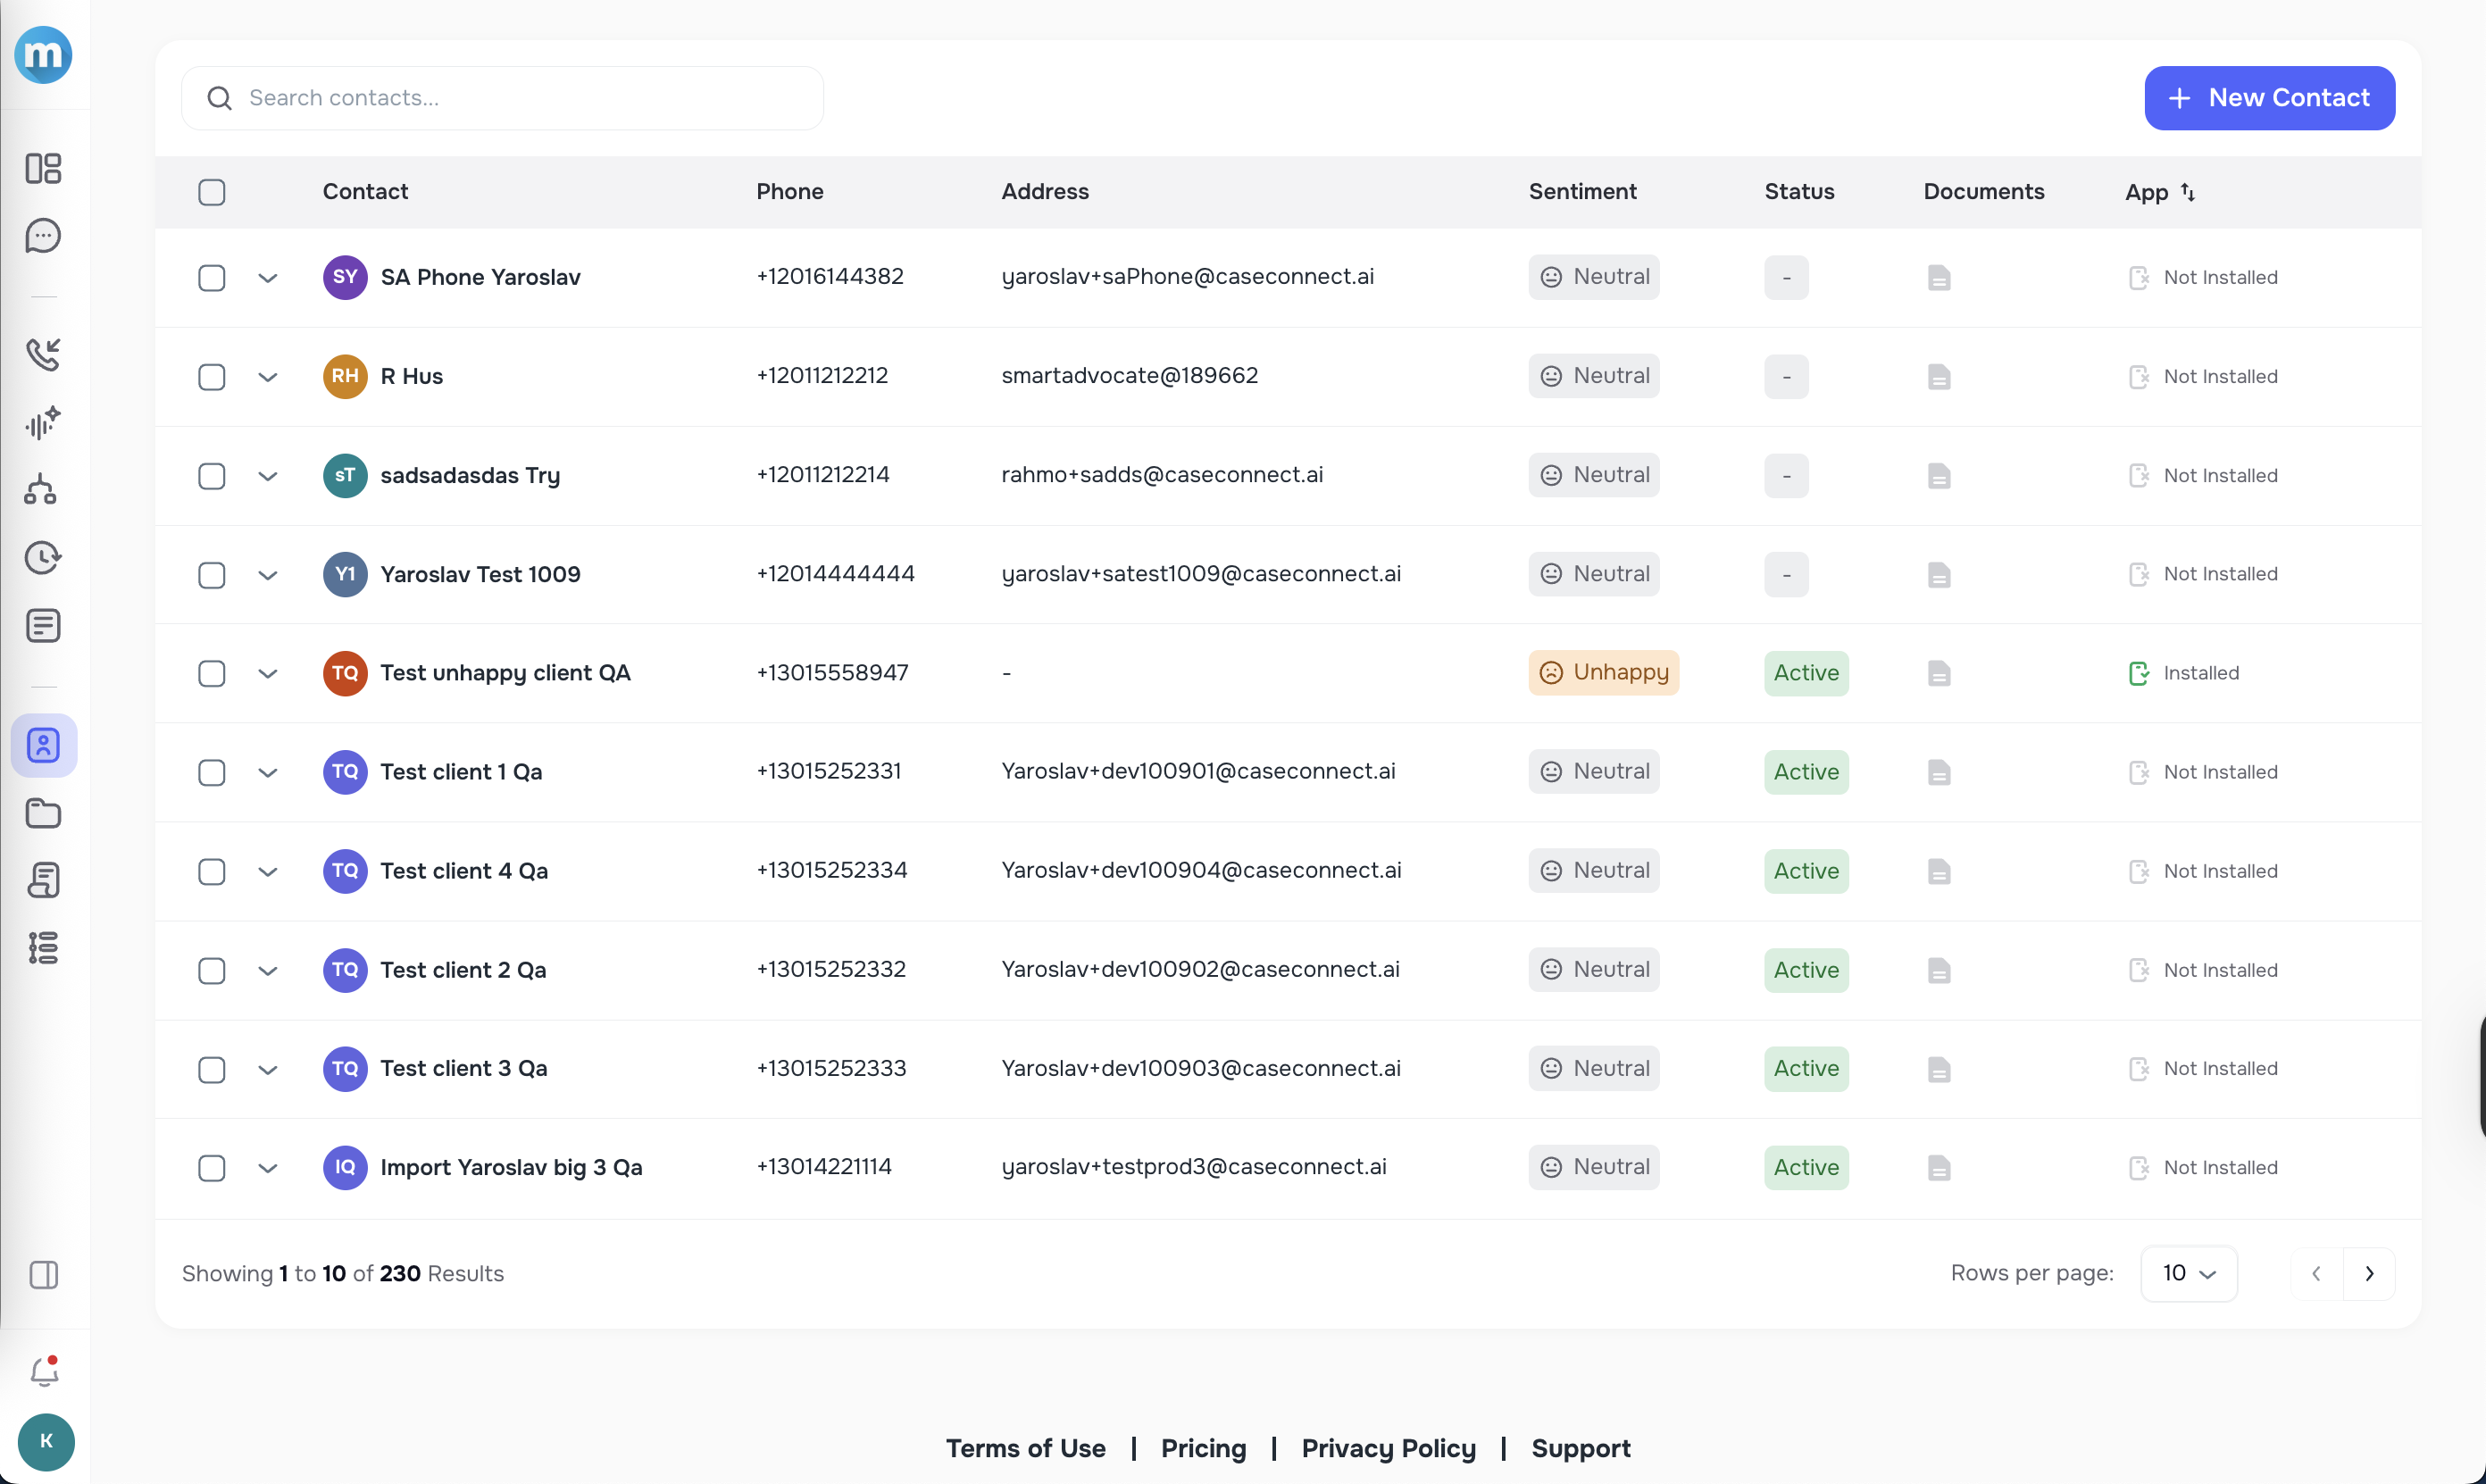The image size is (2486, 1484).
Task: Open the Notes/documents section in the sidebar
Action: click(x=44, y=625)
